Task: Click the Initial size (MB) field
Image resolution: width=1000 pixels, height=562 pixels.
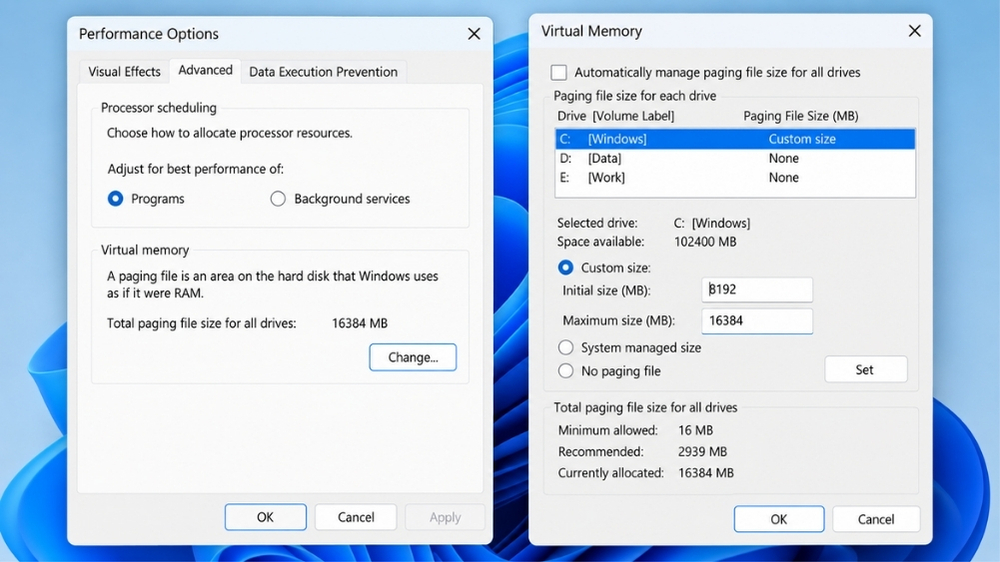Action: coord(757,290)
